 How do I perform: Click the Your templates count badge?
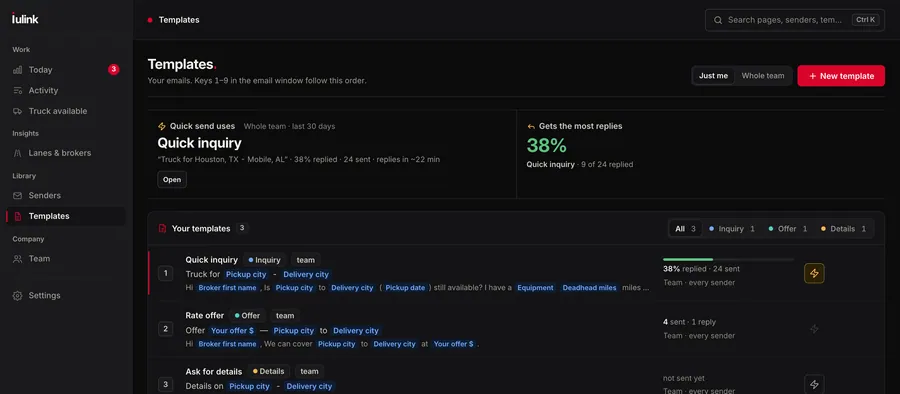[x=242, y=228]
